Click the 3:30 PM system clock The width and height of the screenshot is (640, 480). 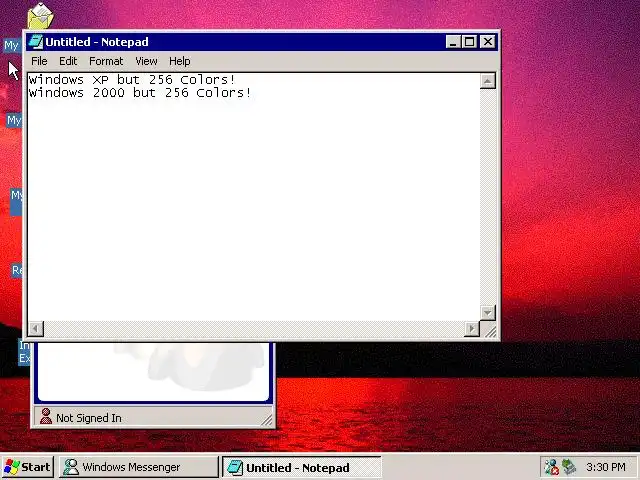click(606, 467)
